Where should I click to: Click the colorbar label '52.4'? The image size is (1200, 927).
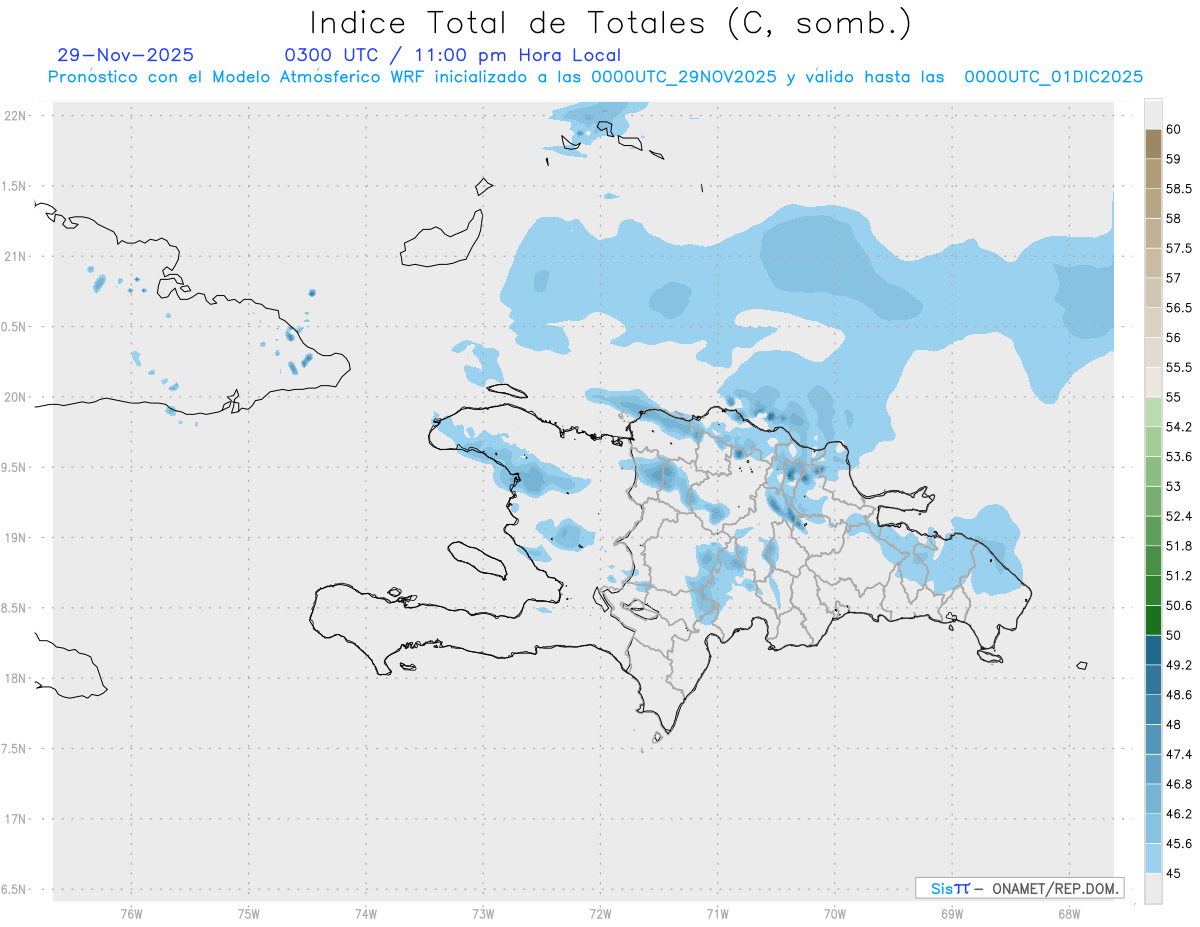coord(1178,516)
